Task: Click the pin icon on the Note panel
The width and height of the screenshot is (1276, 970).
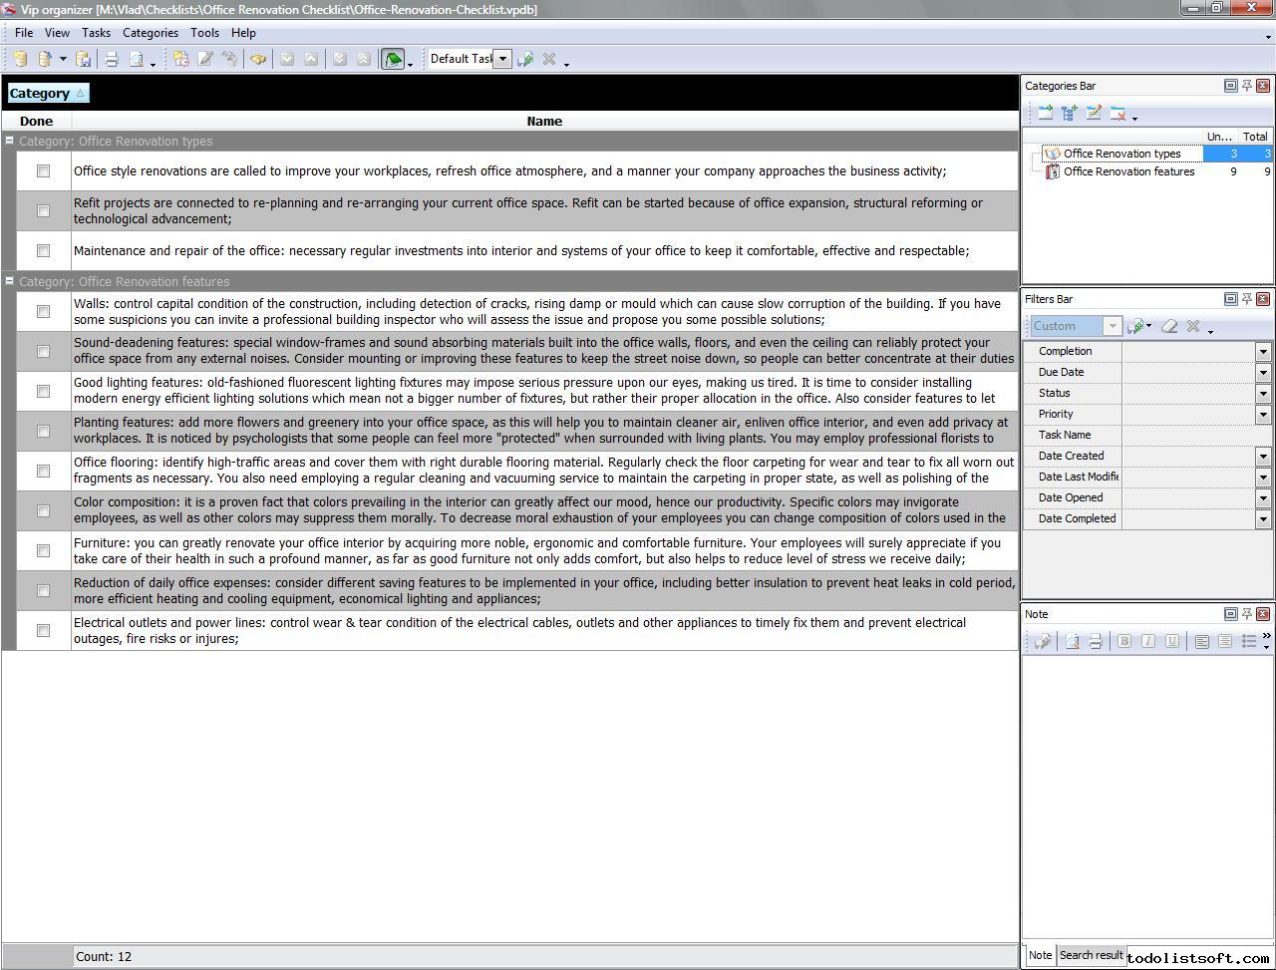Action: click(x=1248, y=614)
